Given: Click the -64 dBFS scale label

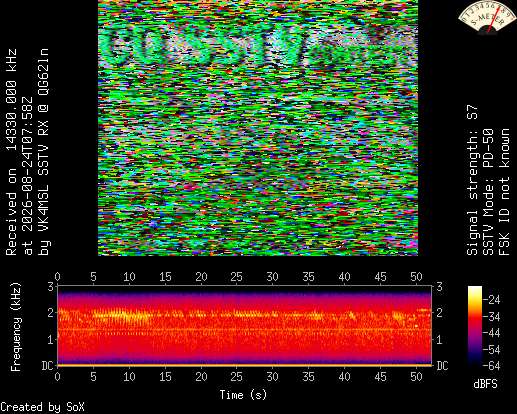Looking at the screenshot, I should (491, 366).
